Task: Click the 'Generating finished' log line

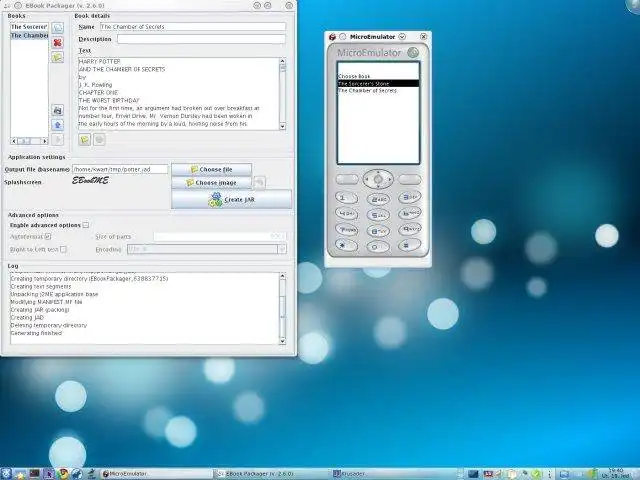Action: [x=36, y=333]
